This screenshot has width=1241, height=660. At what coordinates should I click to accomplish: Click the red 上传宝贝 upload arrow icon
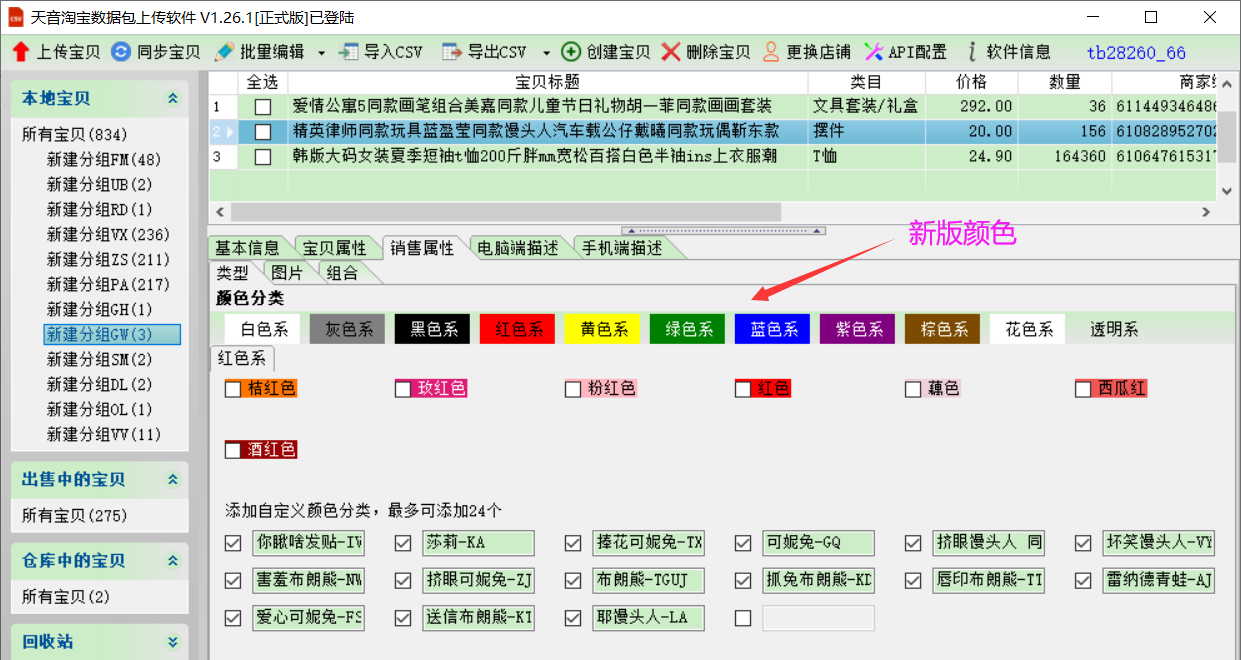[x=20, y=52]
